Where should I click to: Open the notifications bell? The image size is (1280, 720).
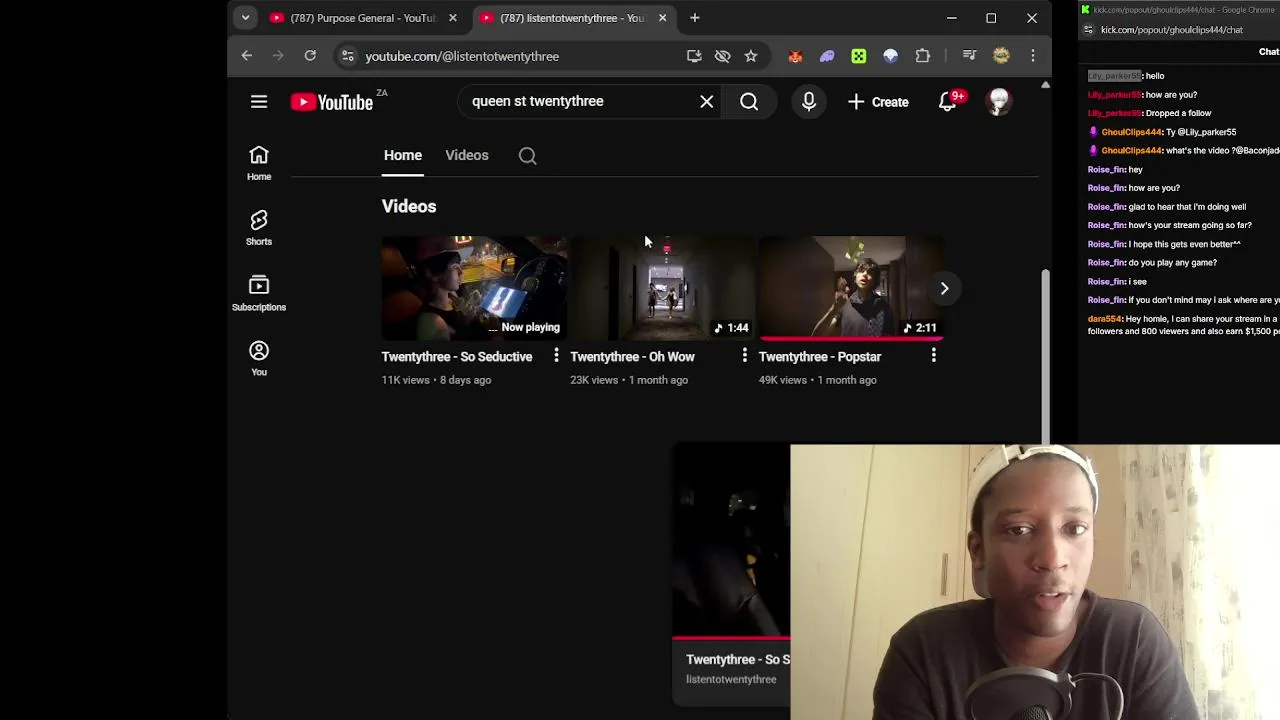947,101
